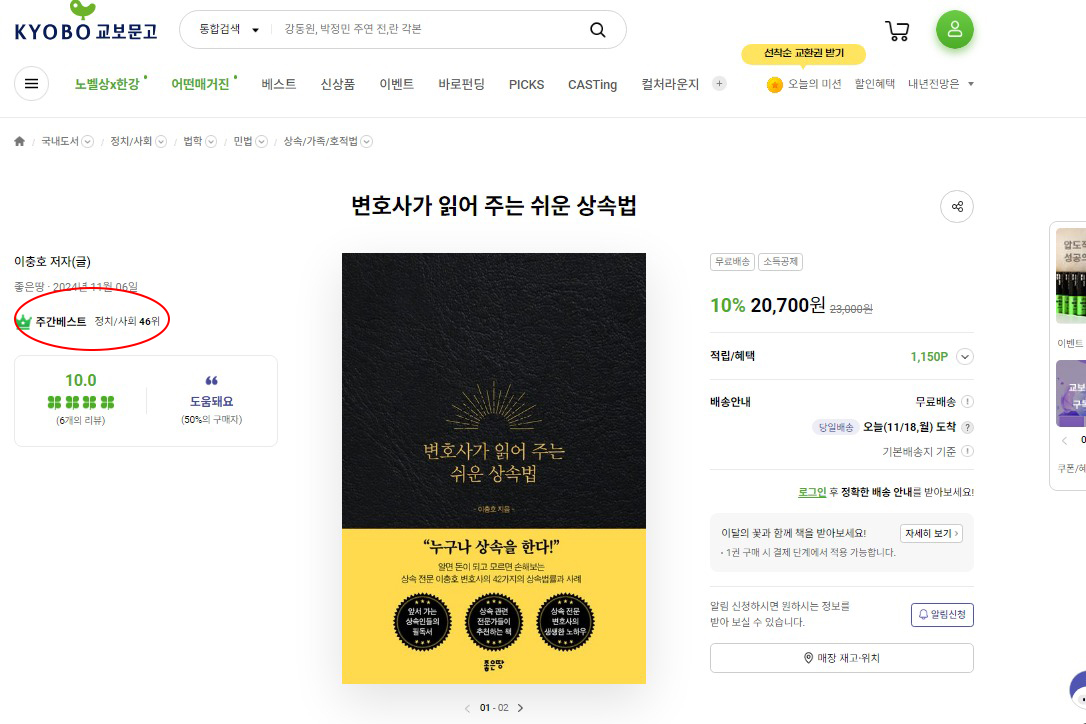Open the 통합검색 search type dropdown
Viewport: 1086px width, 724px height.
pos(229,29)
